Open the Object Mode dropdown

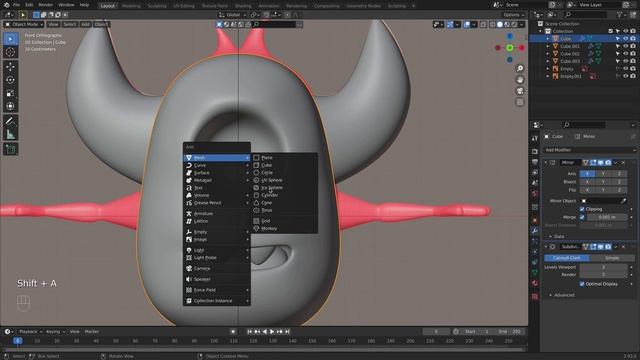click(x=24, y=24)
